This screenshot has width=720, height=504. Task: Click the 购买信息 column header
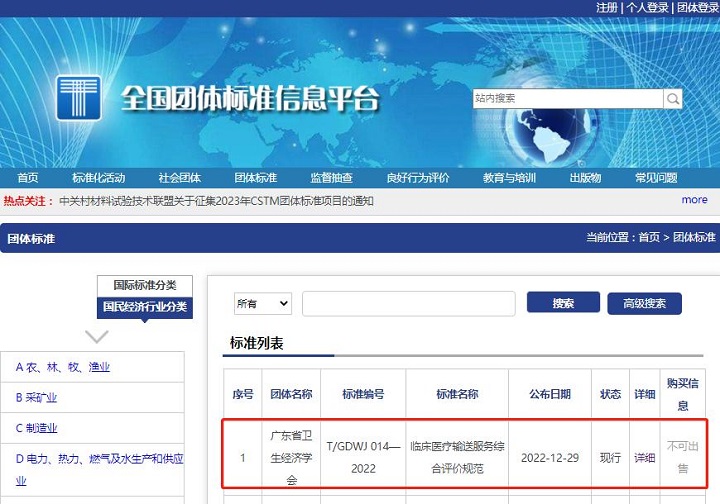click(683, 394)
